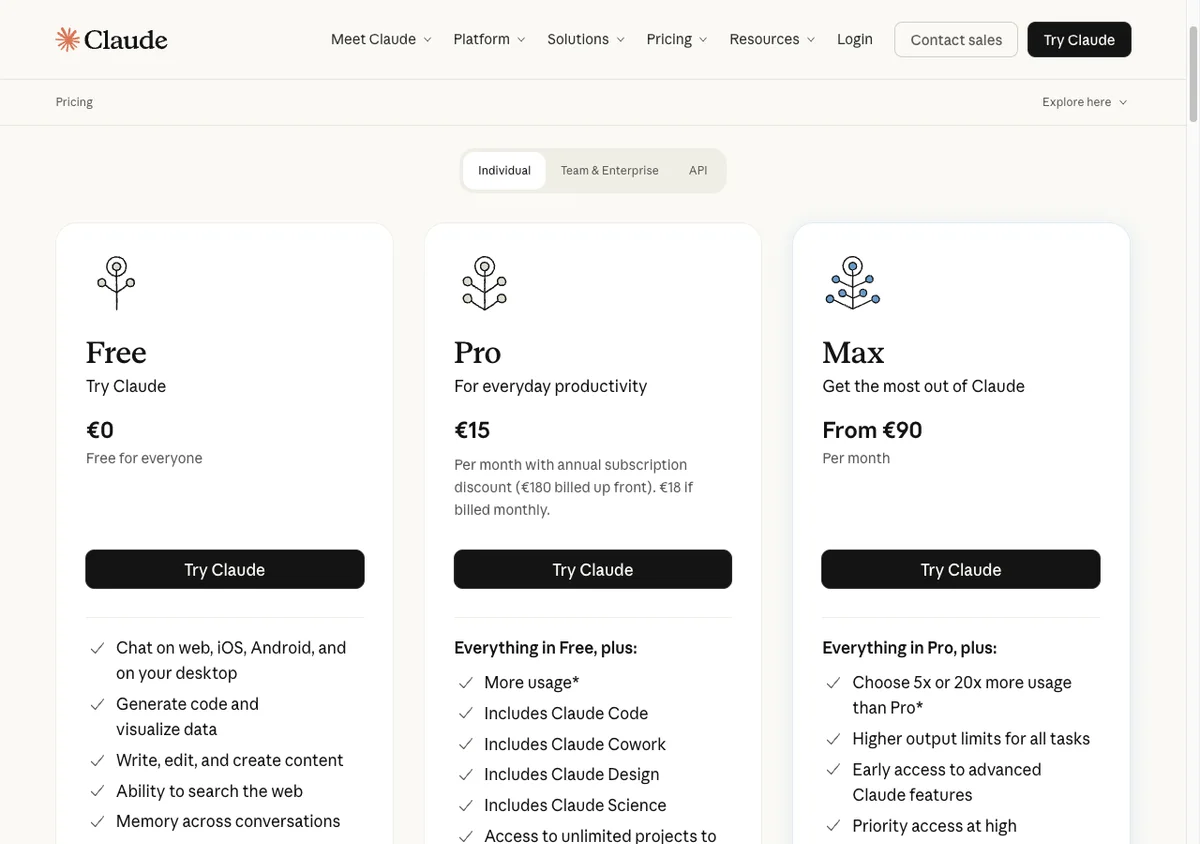Click 'Everything in Pro, plus:' heading
The image size is (1200, 844).
pyautogui.click(x=909, y=647)
